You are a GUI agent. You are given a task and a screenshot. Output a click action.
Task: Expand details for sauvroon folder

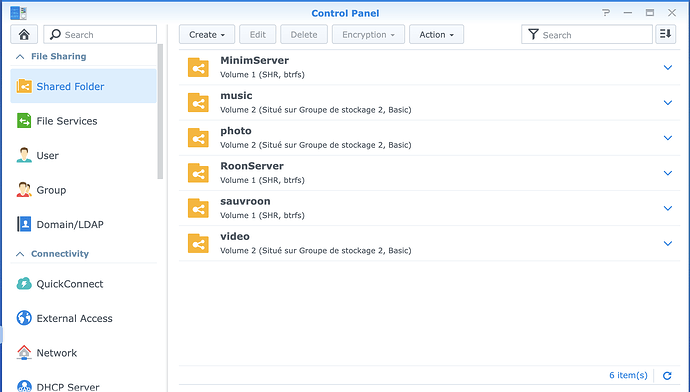[668, 208]
